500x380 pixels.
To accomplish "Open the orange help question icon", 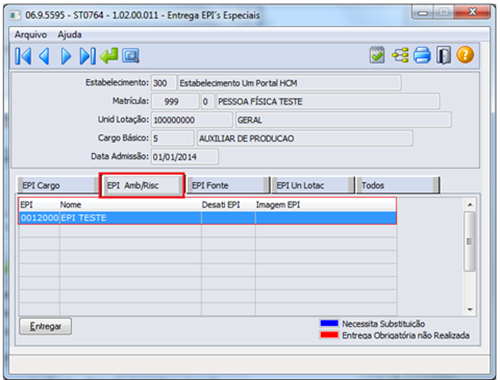I will [465, 55].
